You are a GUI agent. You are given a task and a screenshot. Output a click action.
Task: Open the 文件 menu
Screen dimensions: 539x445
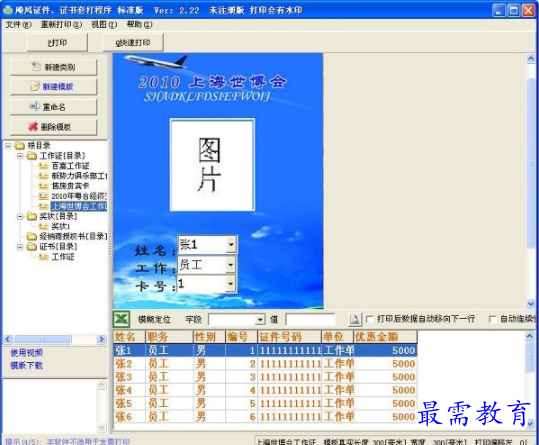pos(19,24)
